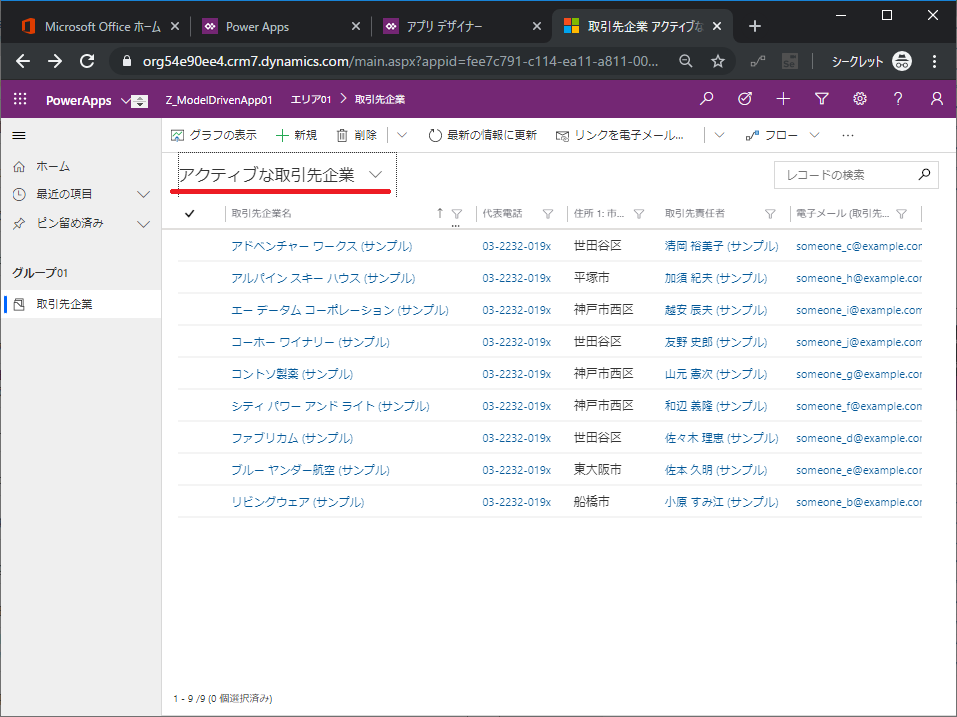Screen dimensions: 957x717
Task: Click 最新の情報に更新 to refresh
Action: tap(483, 135)
